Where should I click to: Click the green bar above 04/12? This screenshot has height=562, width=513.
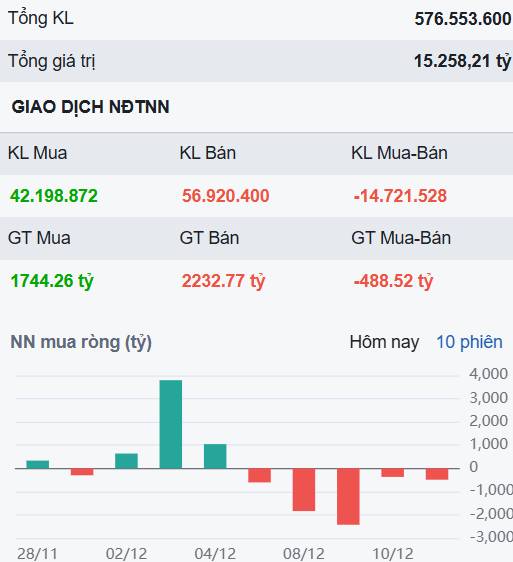tap(215, 456)
